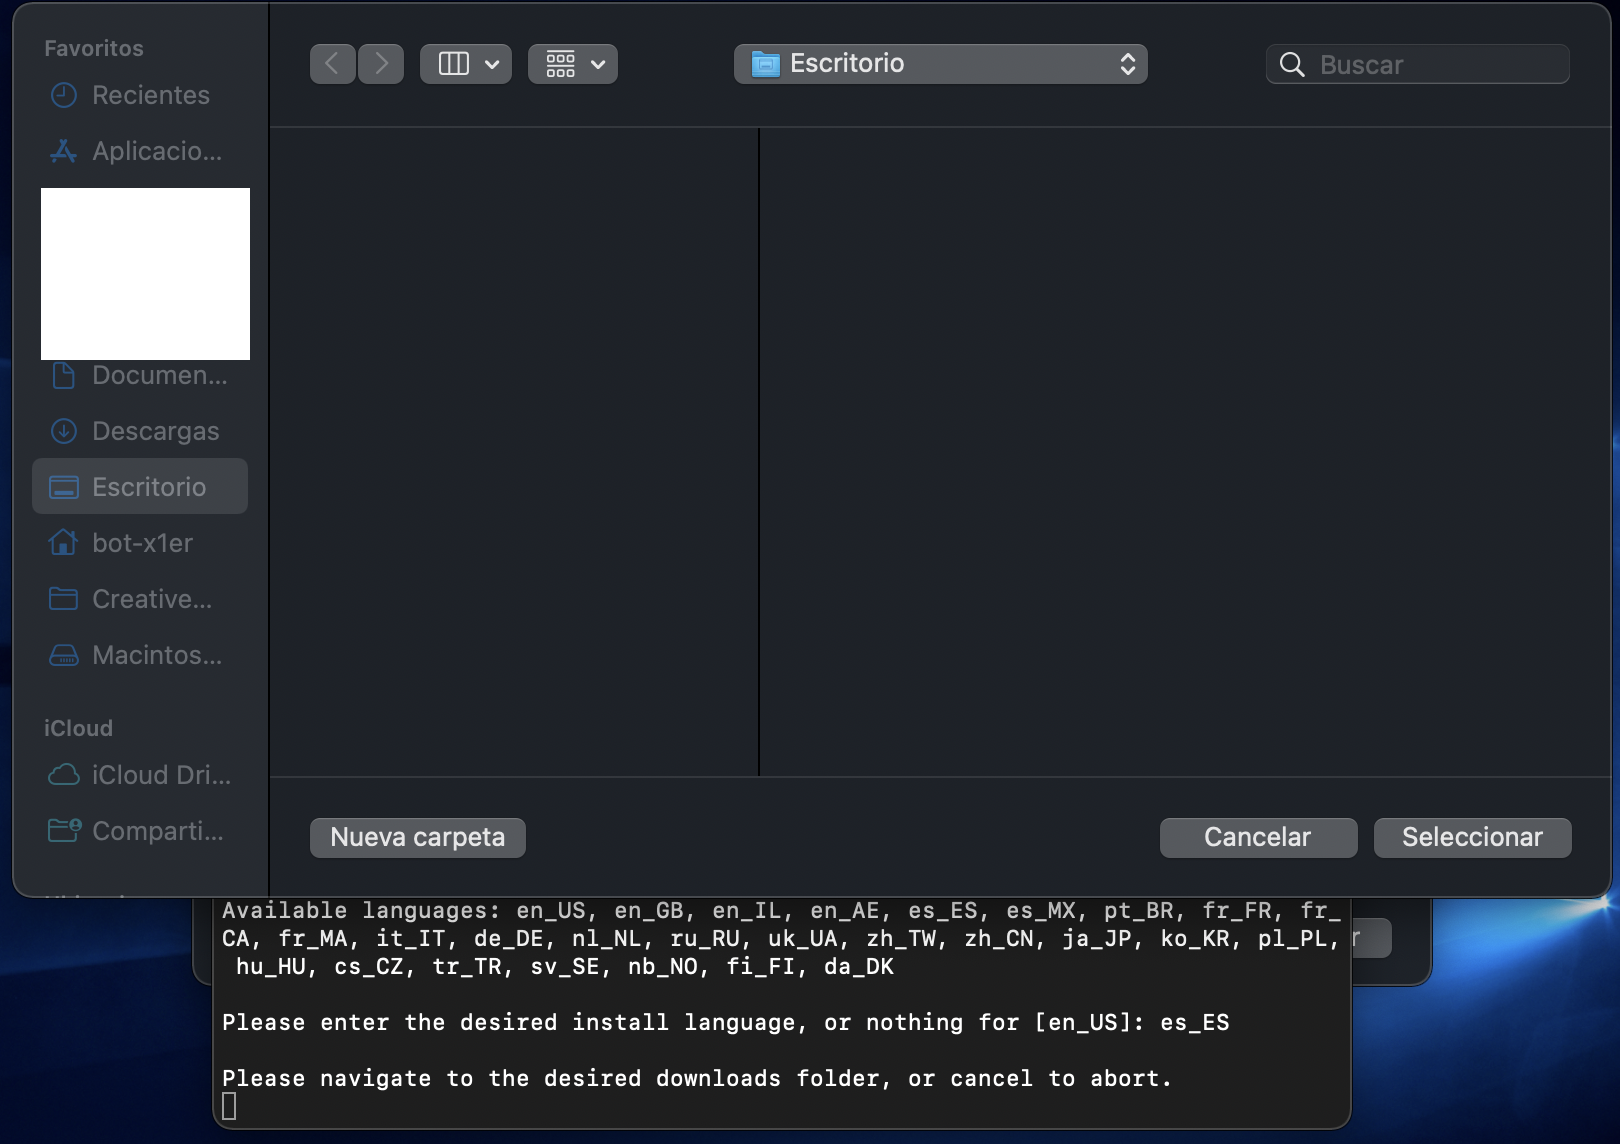Click the Descargas download icon
Screen dimensions: 1620x1144
(64, 431)
